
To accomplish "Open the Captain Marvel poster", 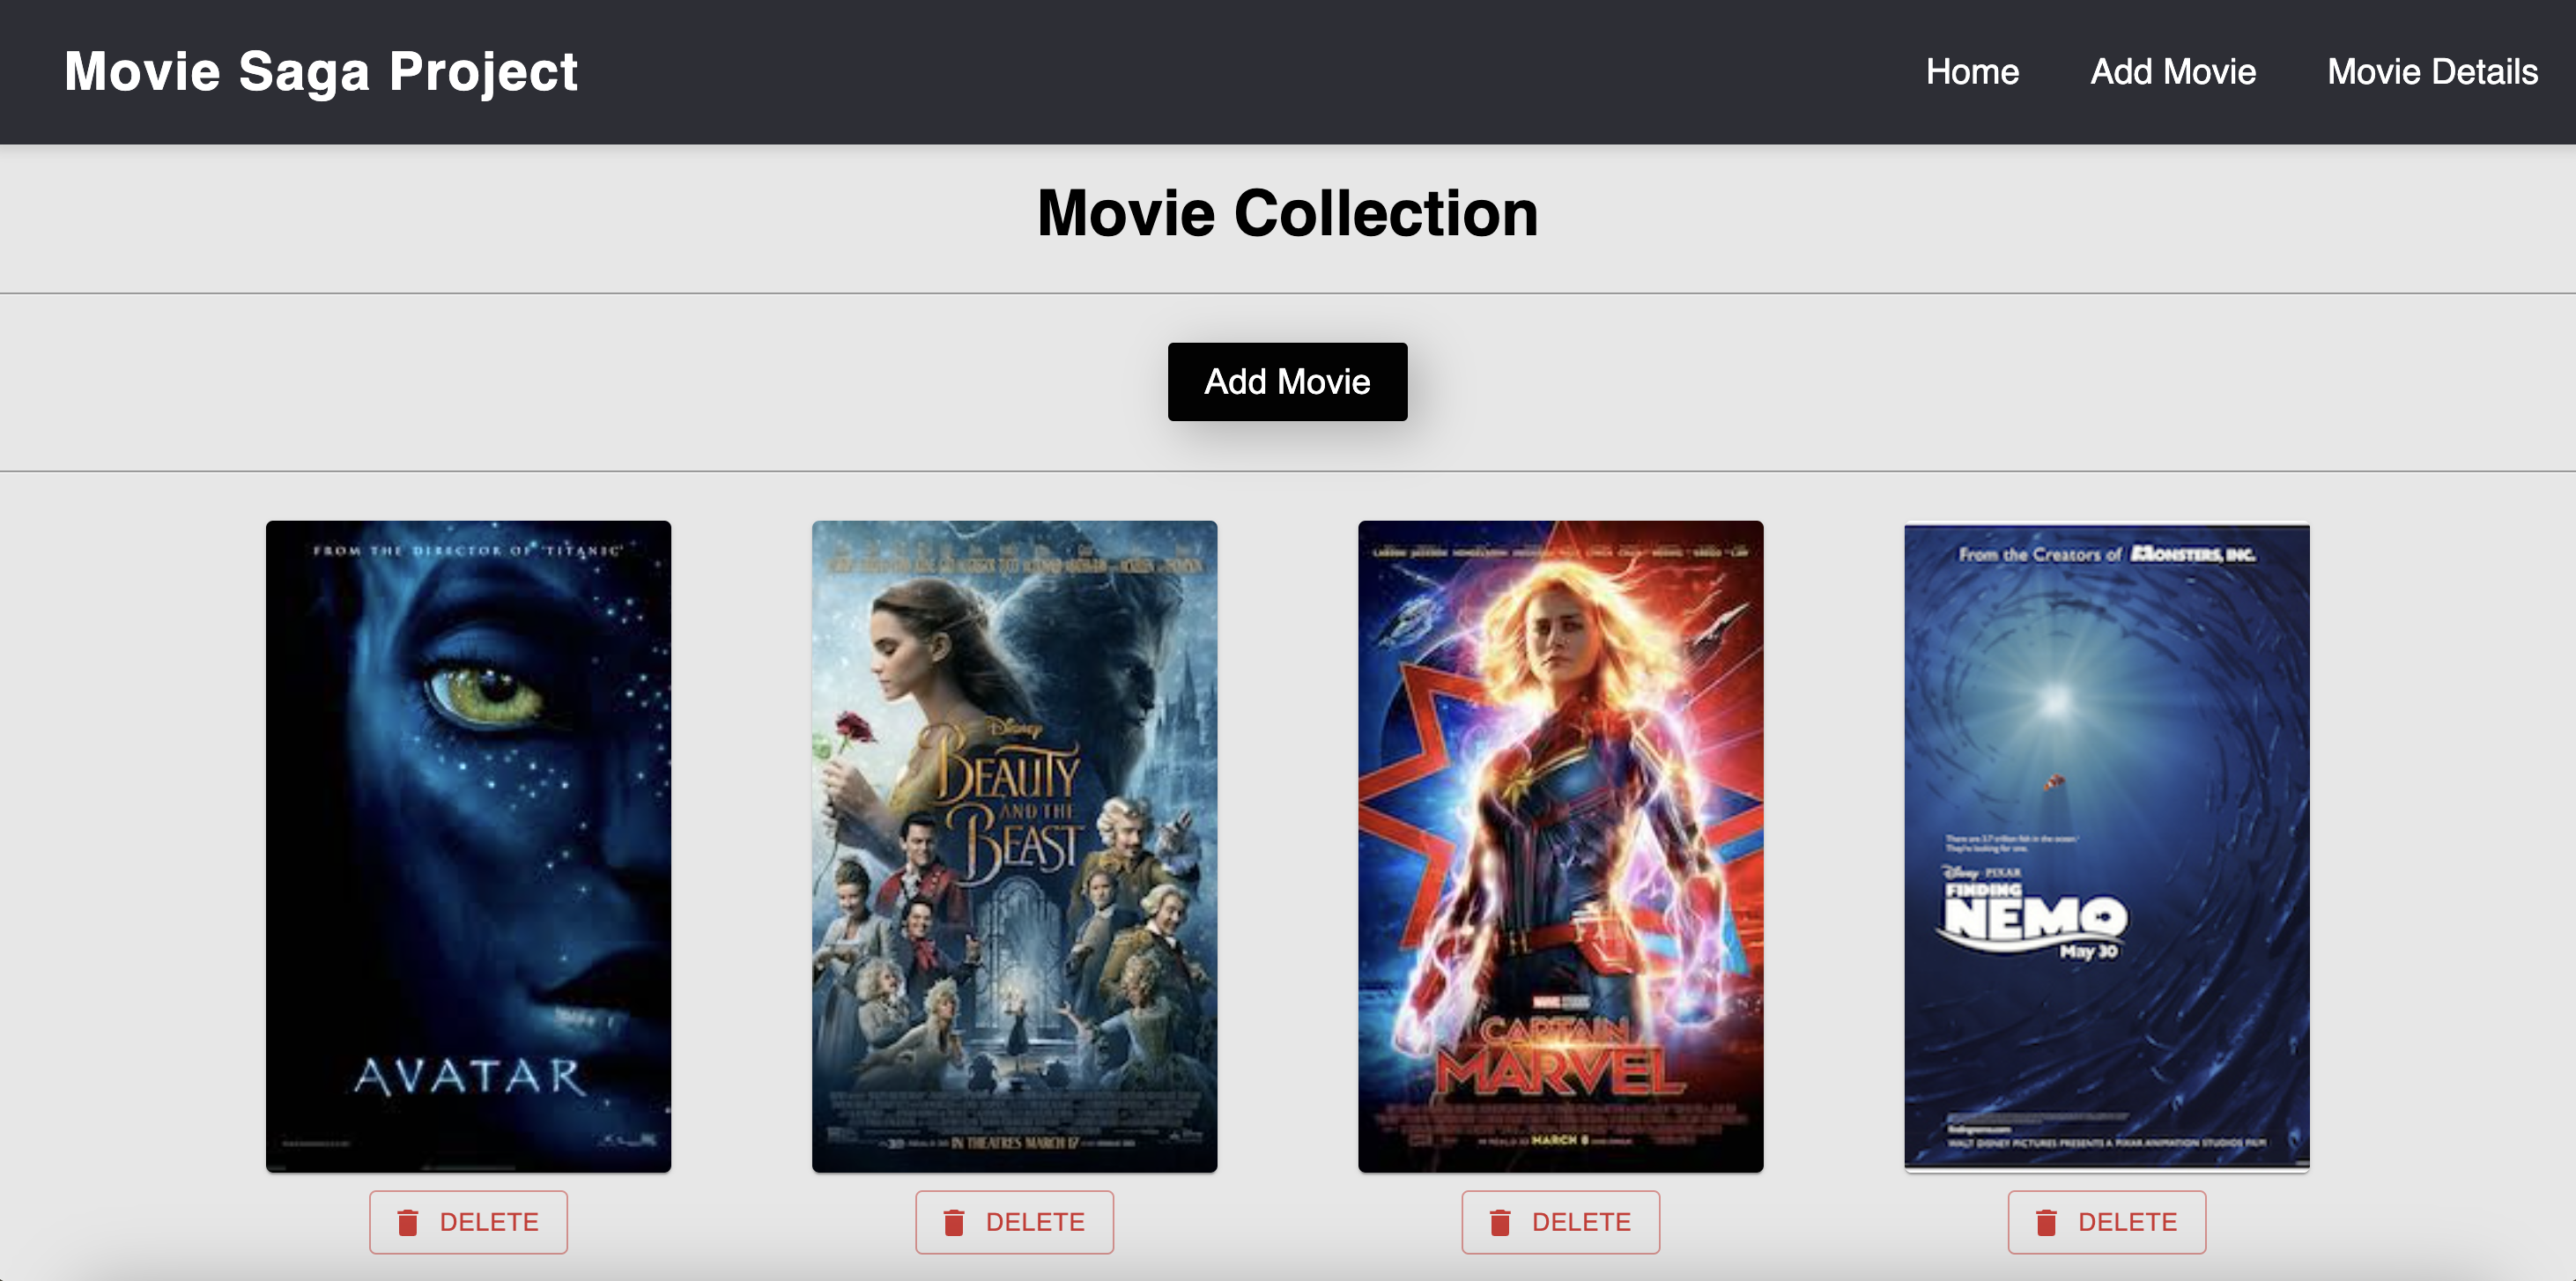I will (1560, 846).
